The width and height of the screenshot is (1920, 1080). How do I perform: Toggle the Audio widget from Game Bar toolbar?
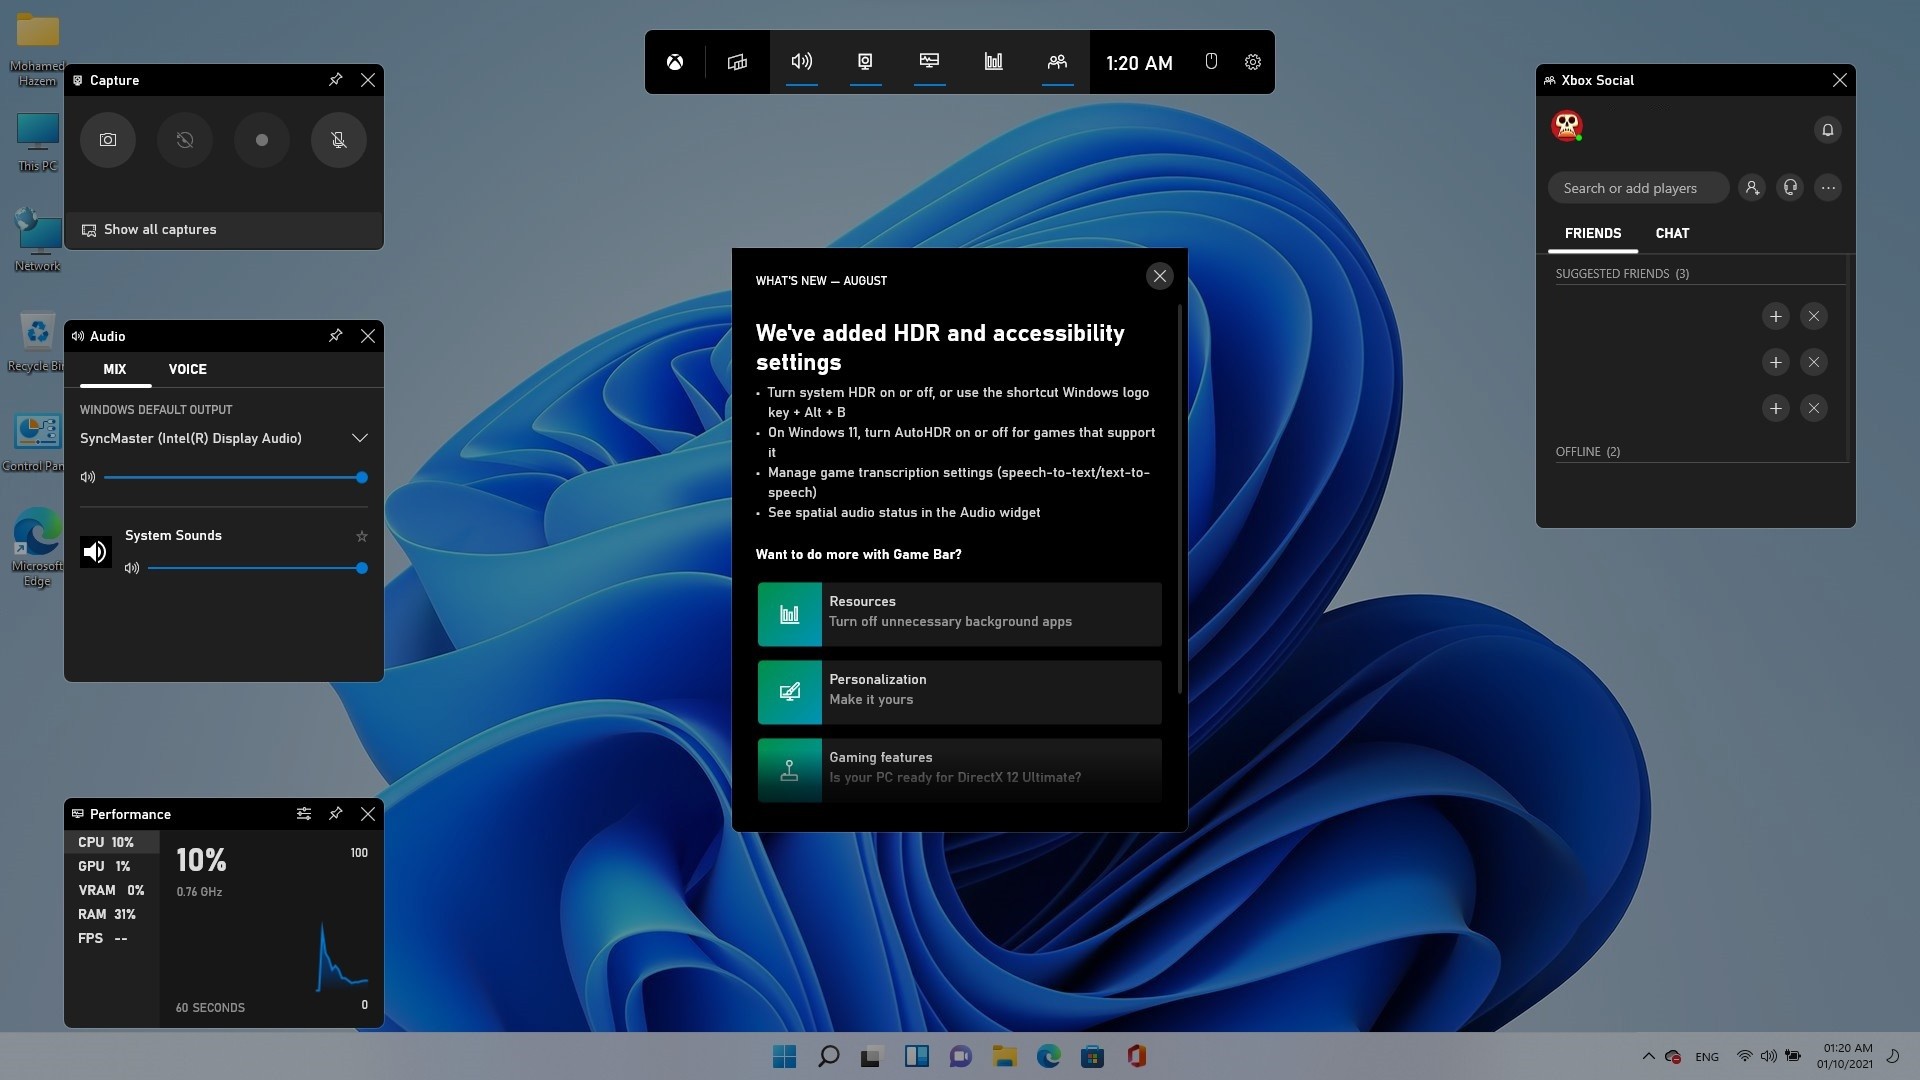(x=802, y=62)
